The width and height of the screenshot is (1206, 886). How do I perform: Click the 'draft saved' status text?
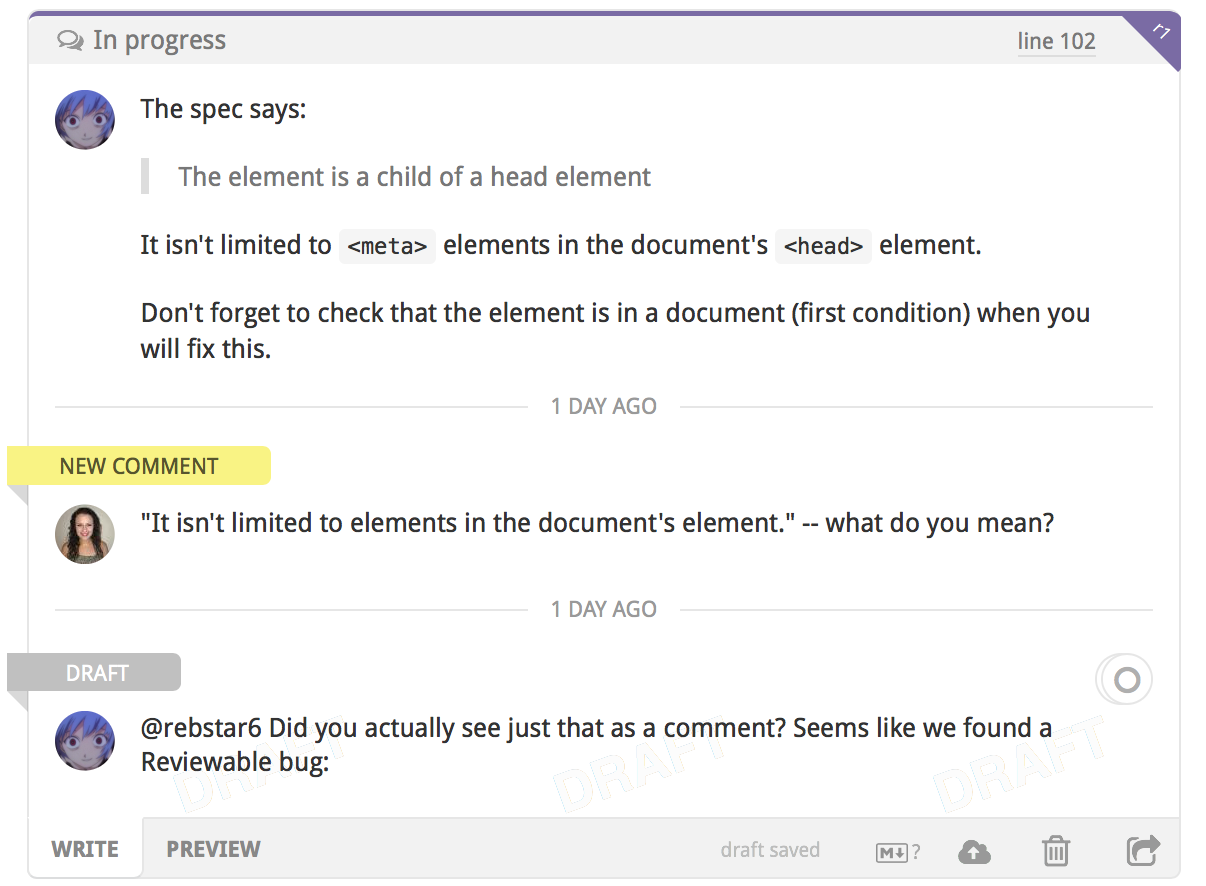click(770, 850)
